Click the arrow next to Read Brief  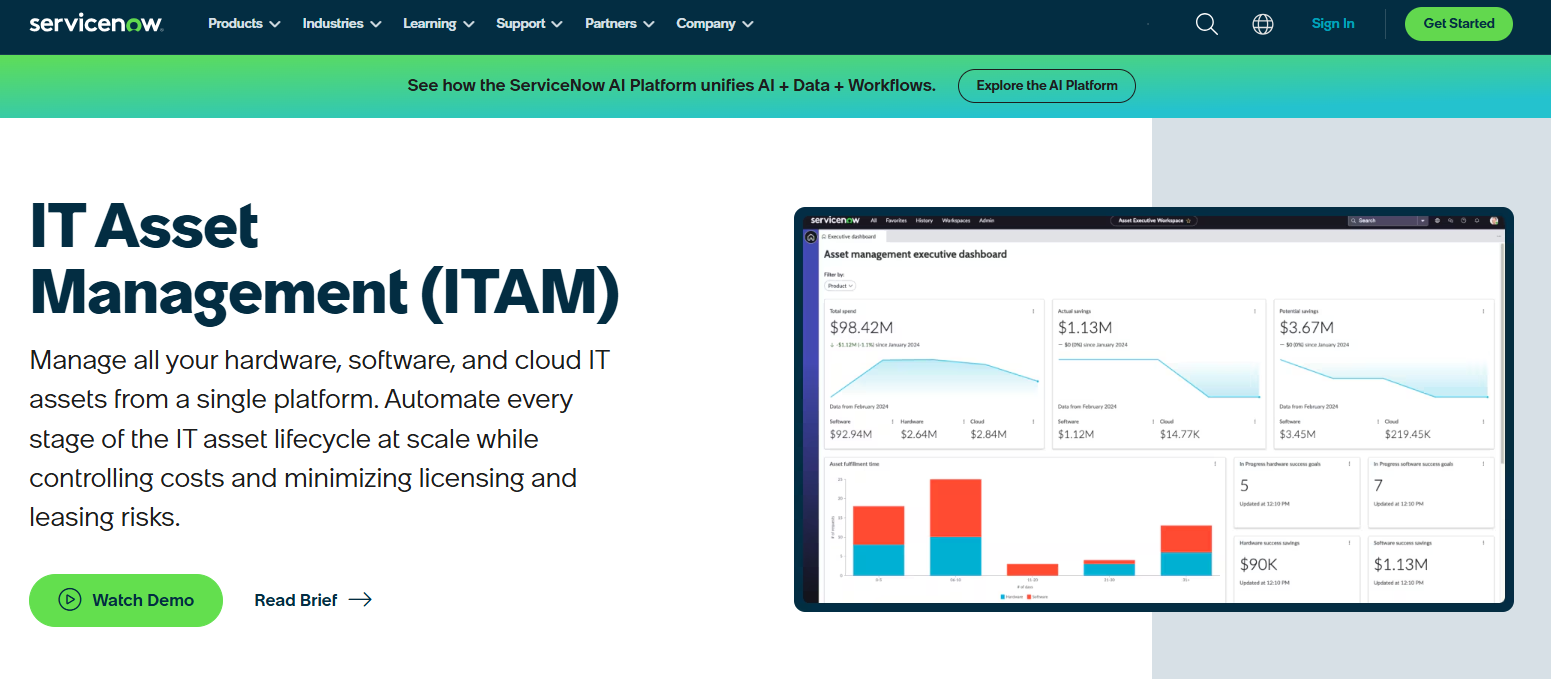pos(360,600)
